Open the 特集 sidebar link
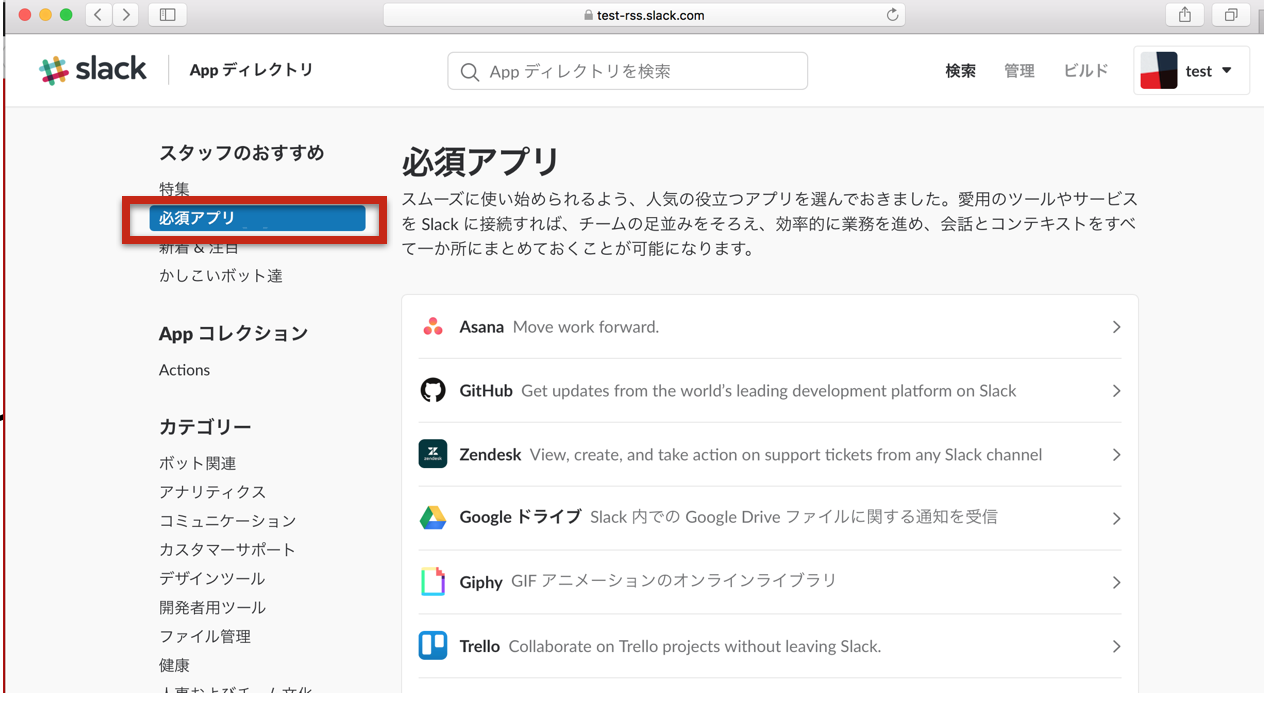Screen dimensions: 1266x702 pos(174,188)
